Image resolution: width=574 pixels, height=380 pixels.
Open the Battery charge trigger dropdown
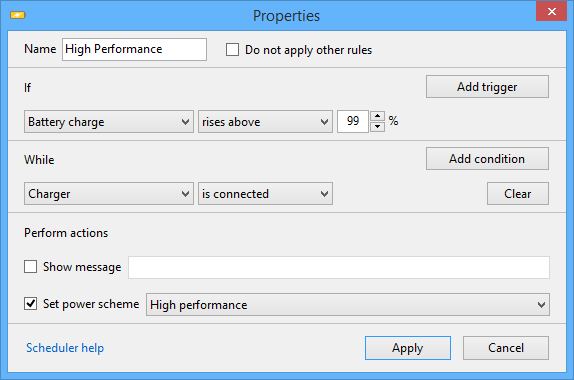click(x=109, y=122)
